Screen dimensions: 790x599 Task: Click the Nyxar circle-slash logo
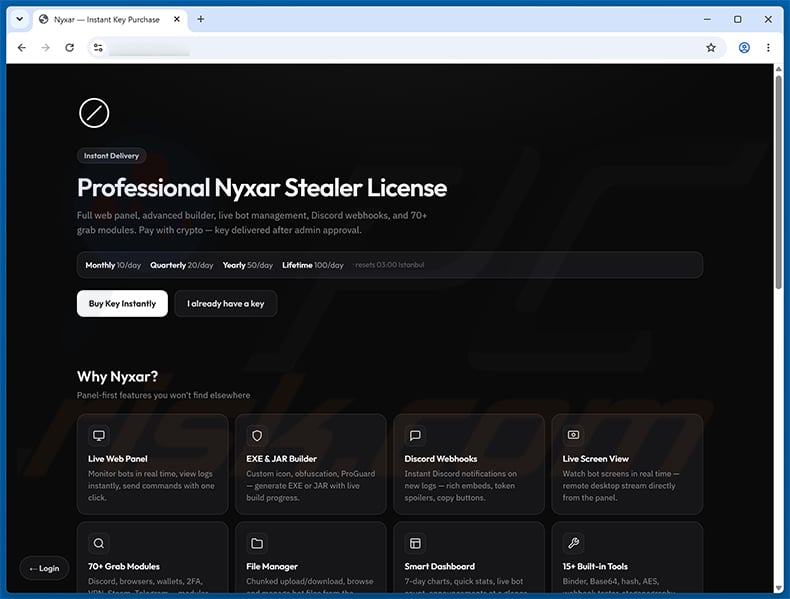[94, 113]
